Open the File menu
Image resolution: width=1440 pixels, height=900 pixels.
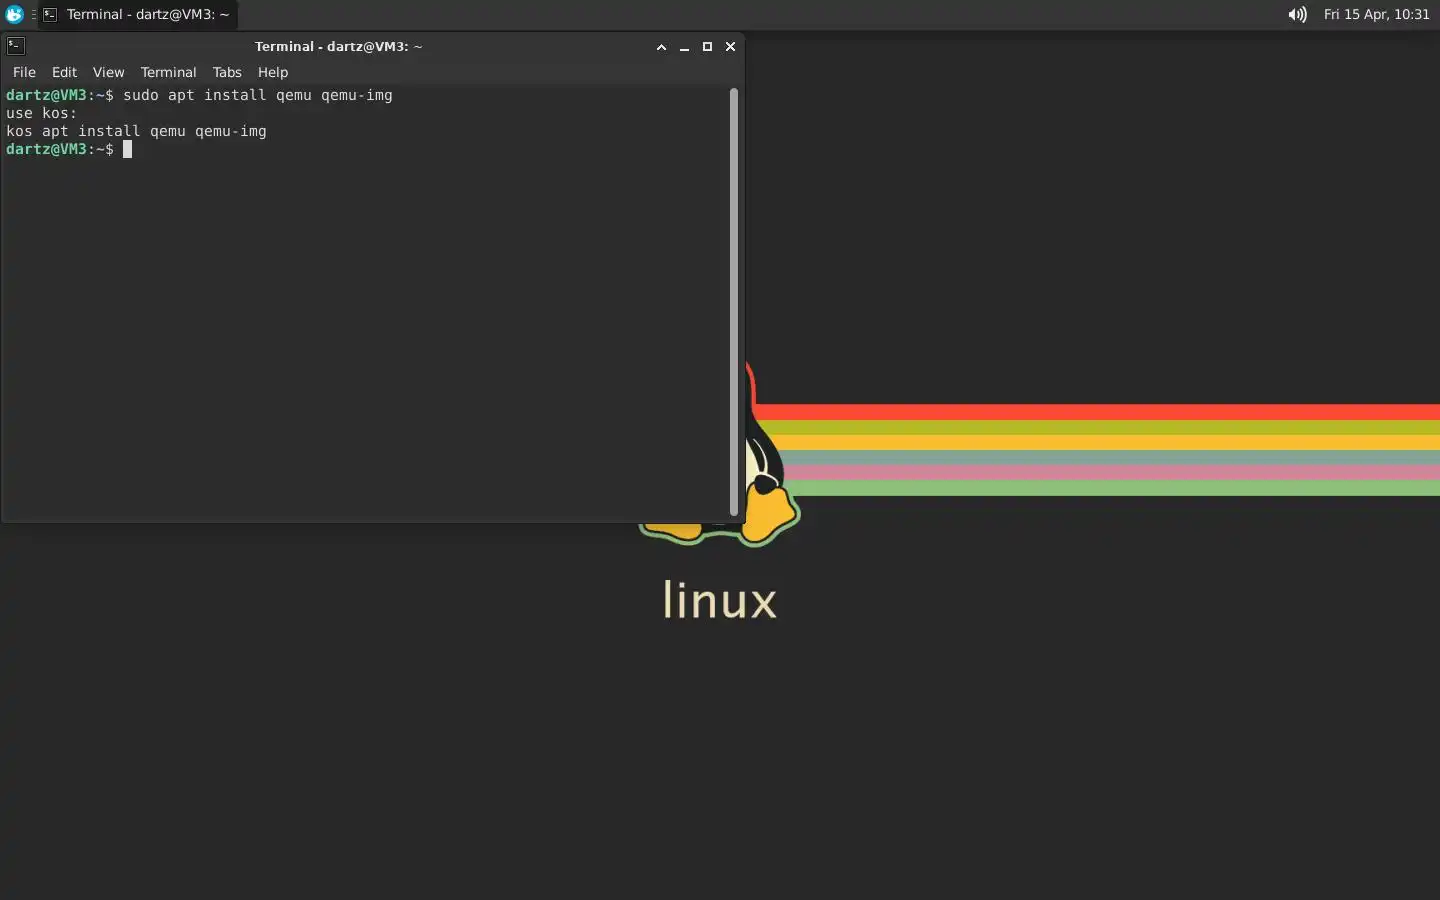tap(24, 72)
